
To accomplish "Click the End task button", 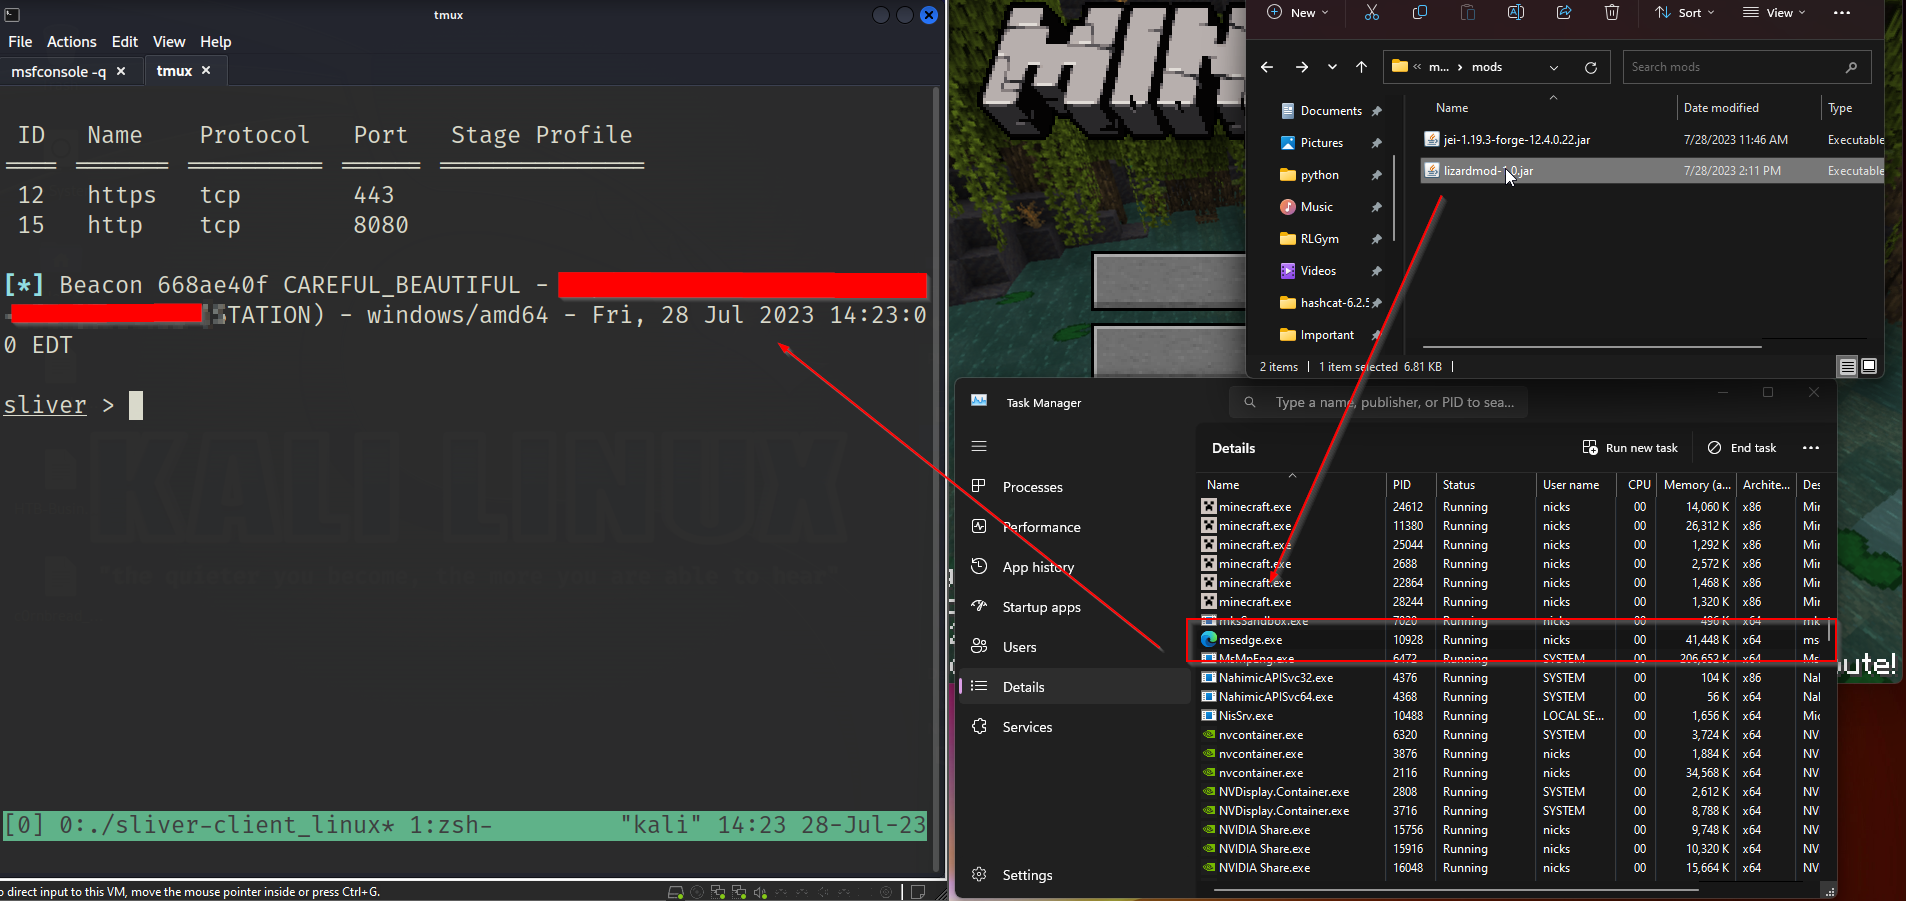I will (1743, 447).
